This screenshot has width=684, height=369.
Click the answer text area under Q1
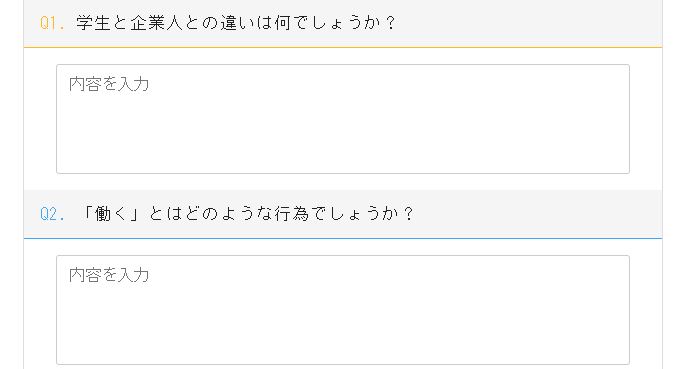tap(343, 119)
